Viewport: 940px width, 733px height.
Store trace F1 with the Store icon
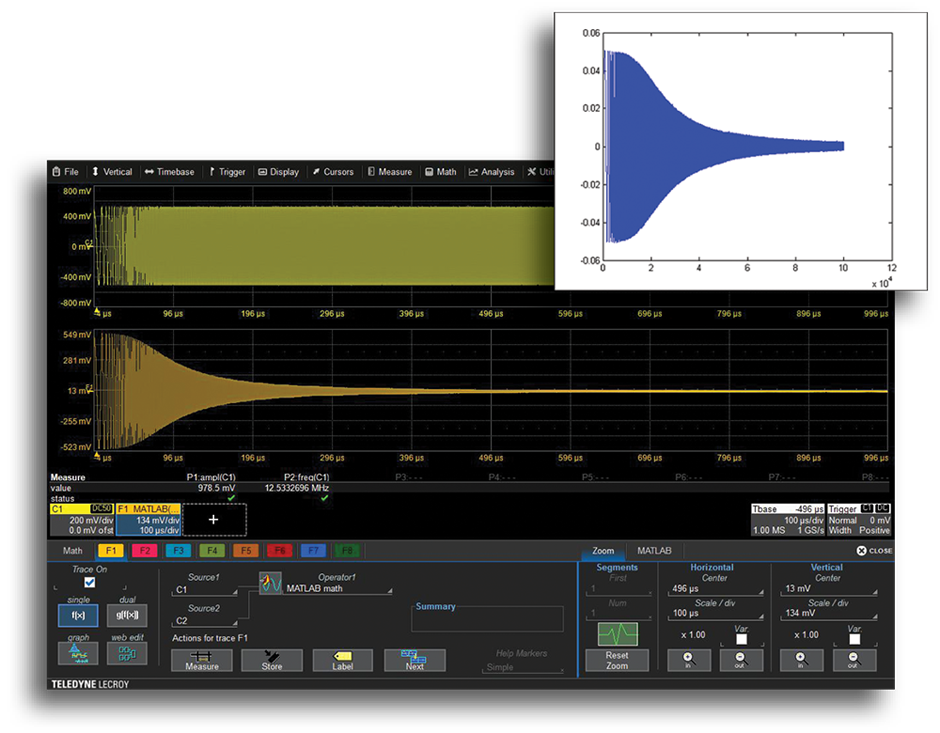click(272, 660)
